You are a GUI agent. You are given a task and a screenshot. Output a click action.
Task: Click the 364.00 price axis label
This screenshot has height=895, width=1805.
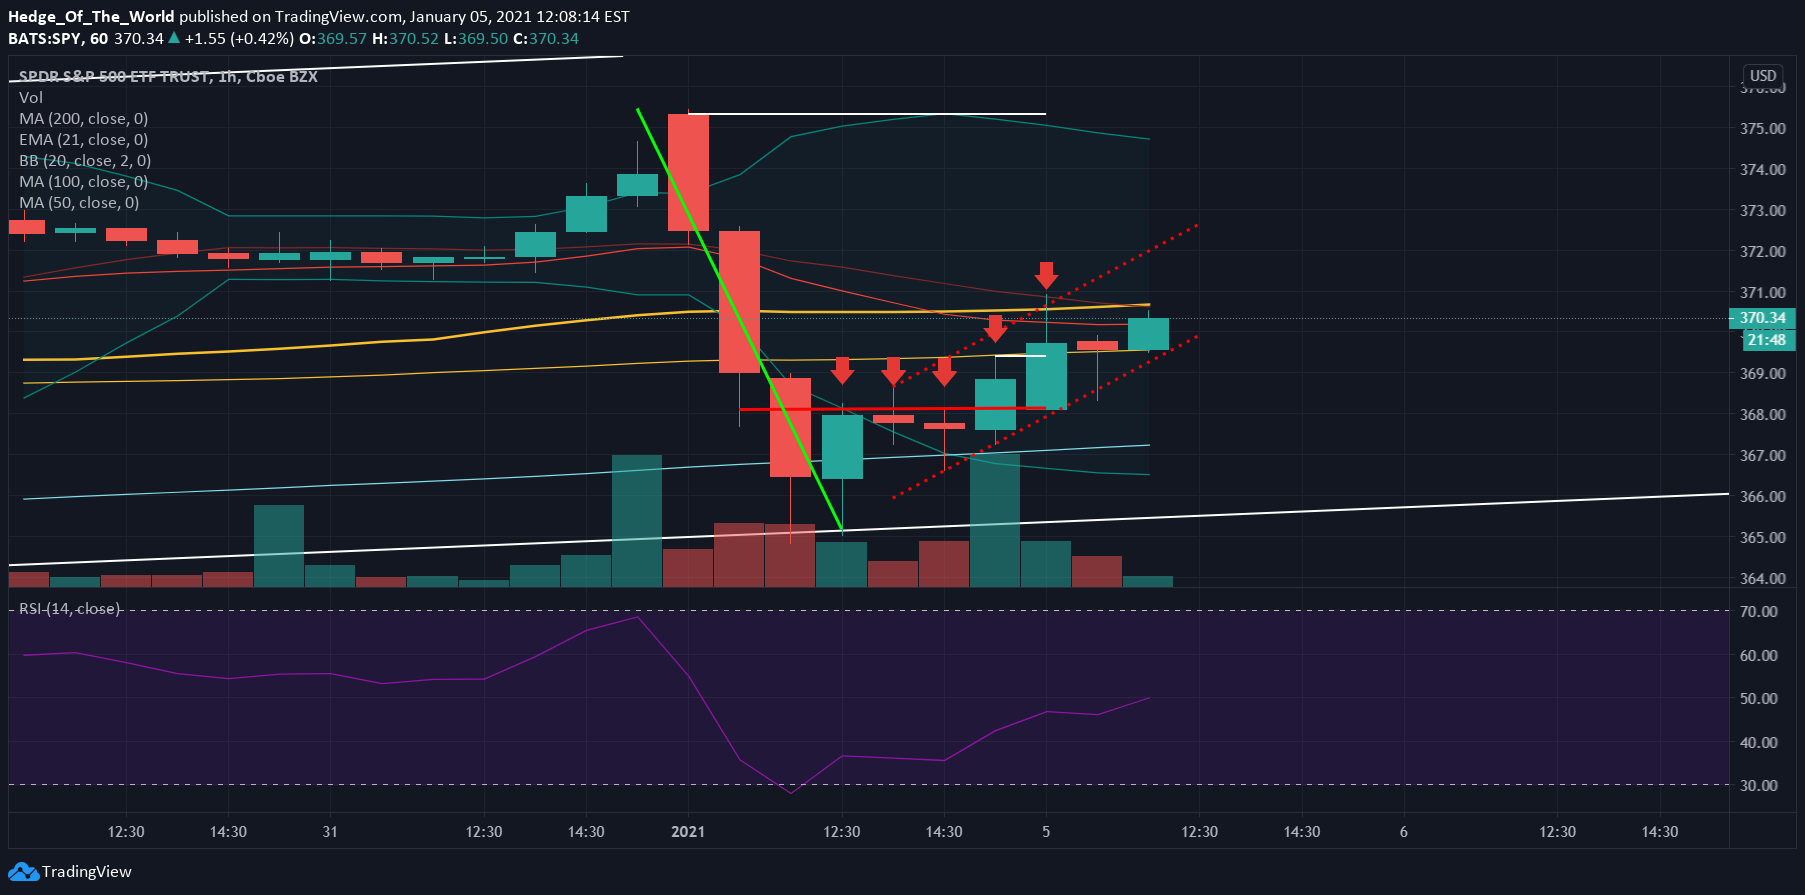1762,578
